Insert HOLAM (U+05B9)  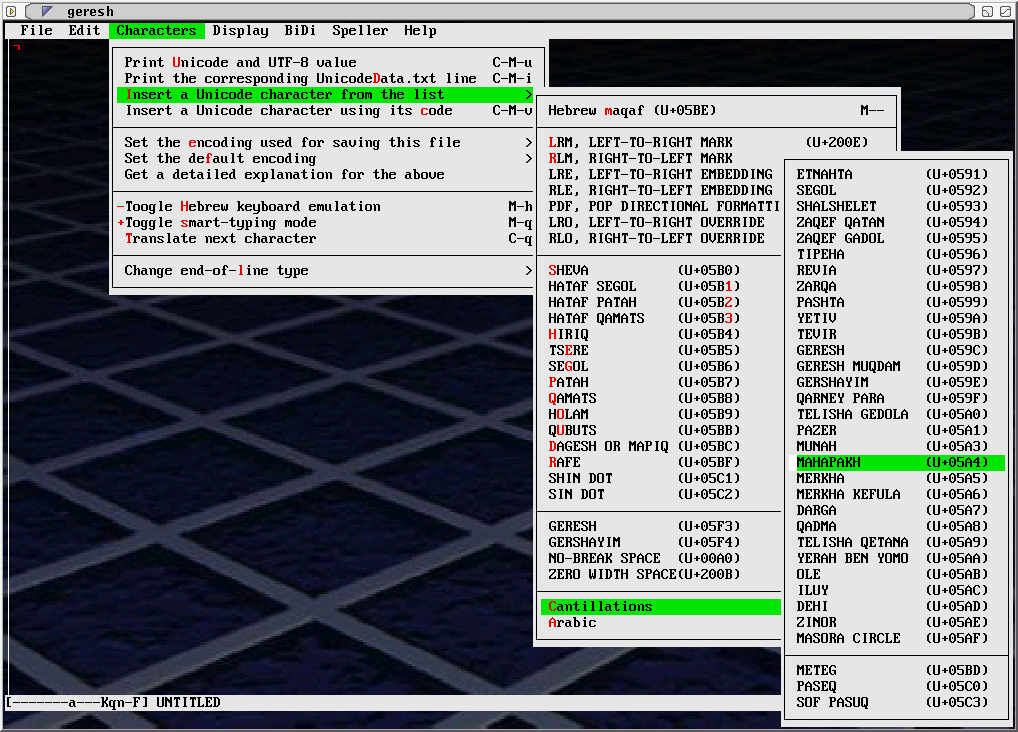pyautogui.click(x=661, y=414)
